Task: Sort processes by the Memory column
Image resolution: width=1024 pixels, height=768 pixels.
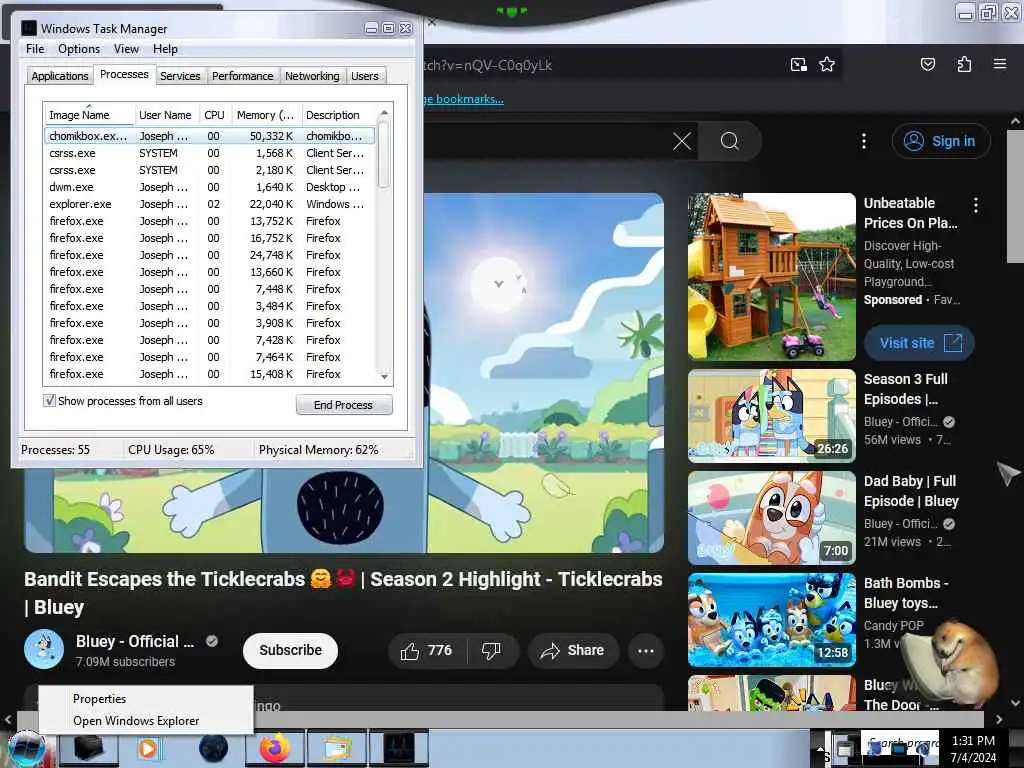Action: 265,115
